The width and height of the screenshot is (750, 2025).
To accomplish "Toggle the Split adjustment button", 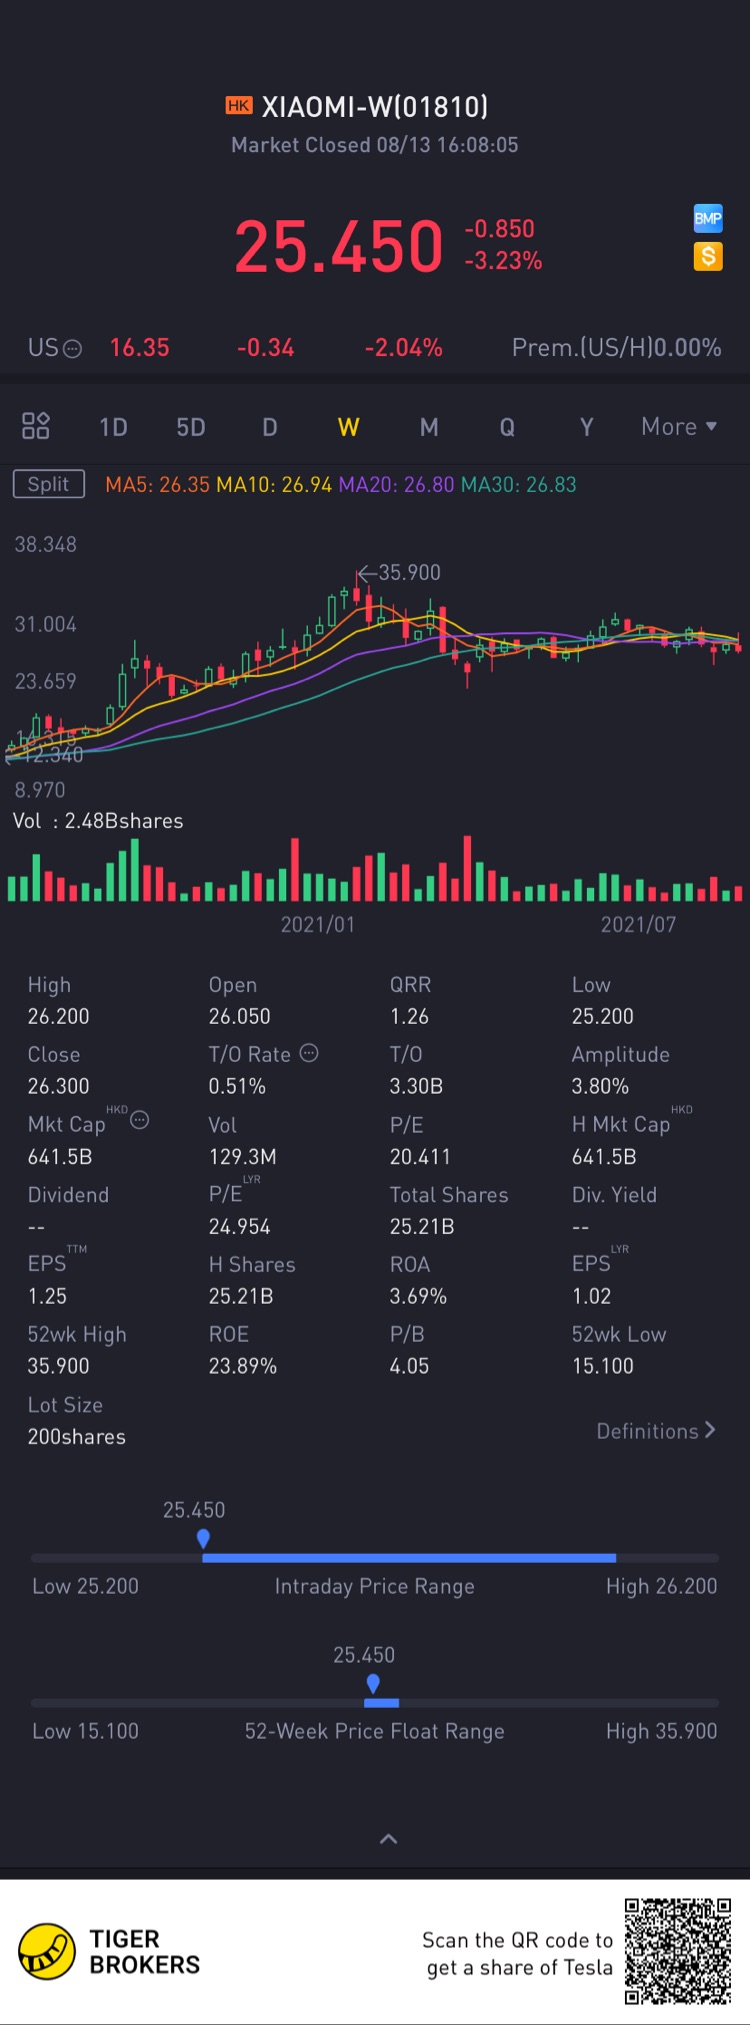I will (x=49, y=484).
